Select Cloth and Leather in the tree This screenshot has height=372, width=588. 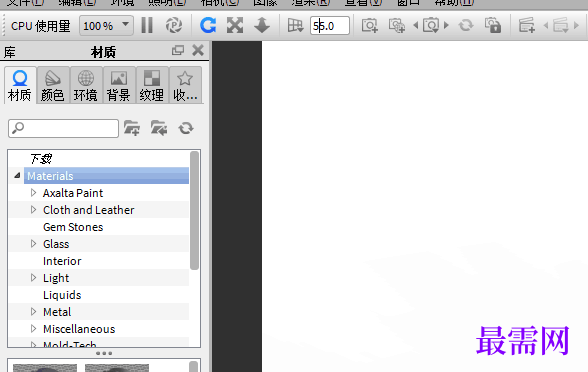point(88,210)
